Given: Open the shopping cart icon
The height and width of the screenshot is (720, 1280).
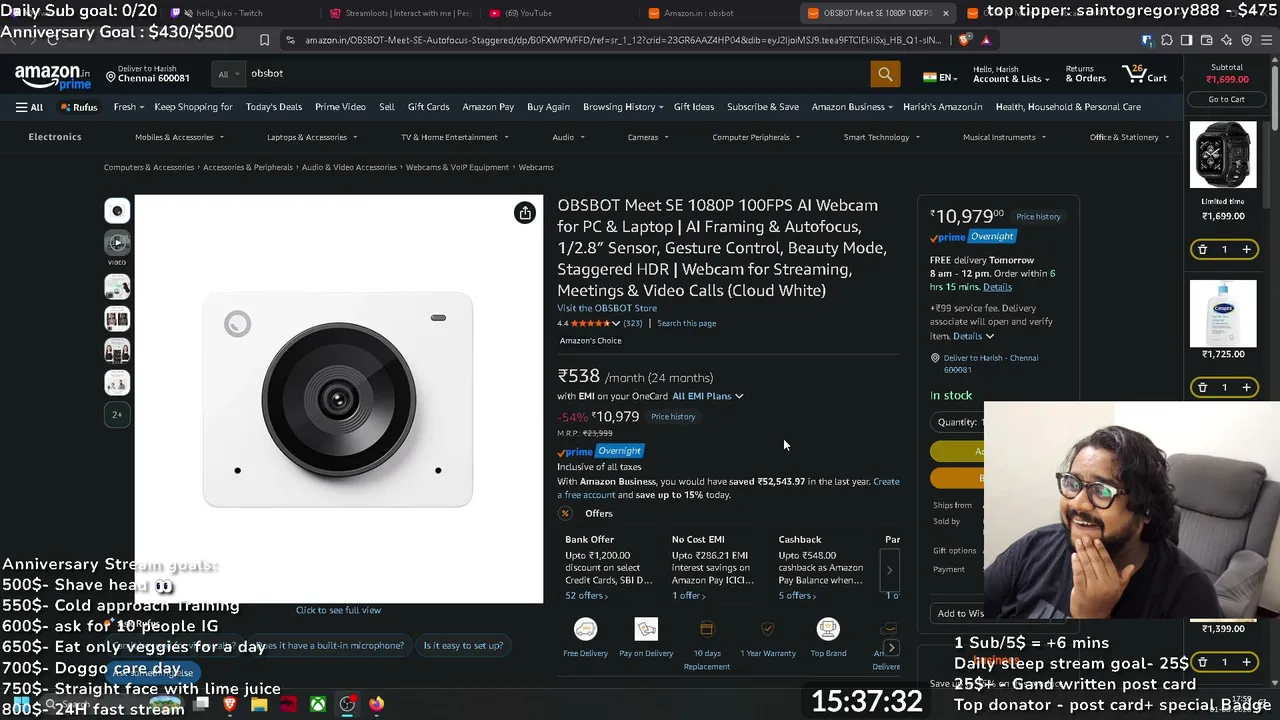Looking at the screenshot, I should [x=1144, y=74].
